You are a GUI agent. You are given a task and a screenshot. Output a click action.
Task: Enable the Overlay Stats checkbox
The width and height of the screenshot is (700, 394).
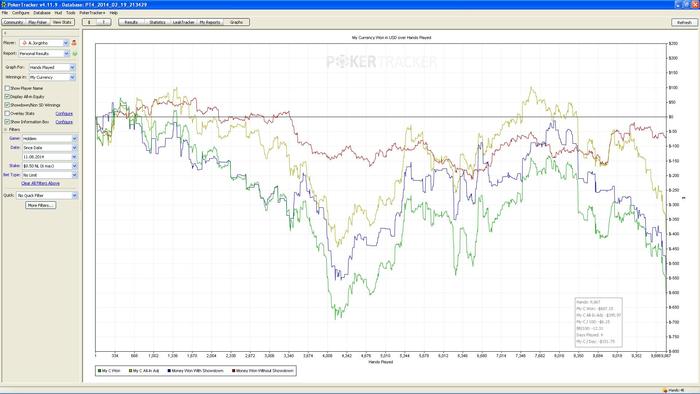coord(7,113)
